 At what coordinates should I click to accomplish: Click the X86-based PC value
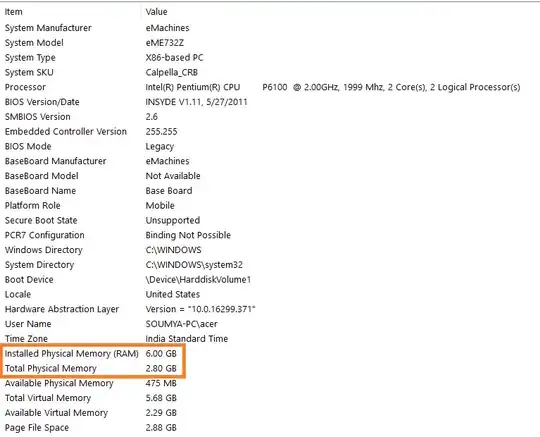coord(174,58)
